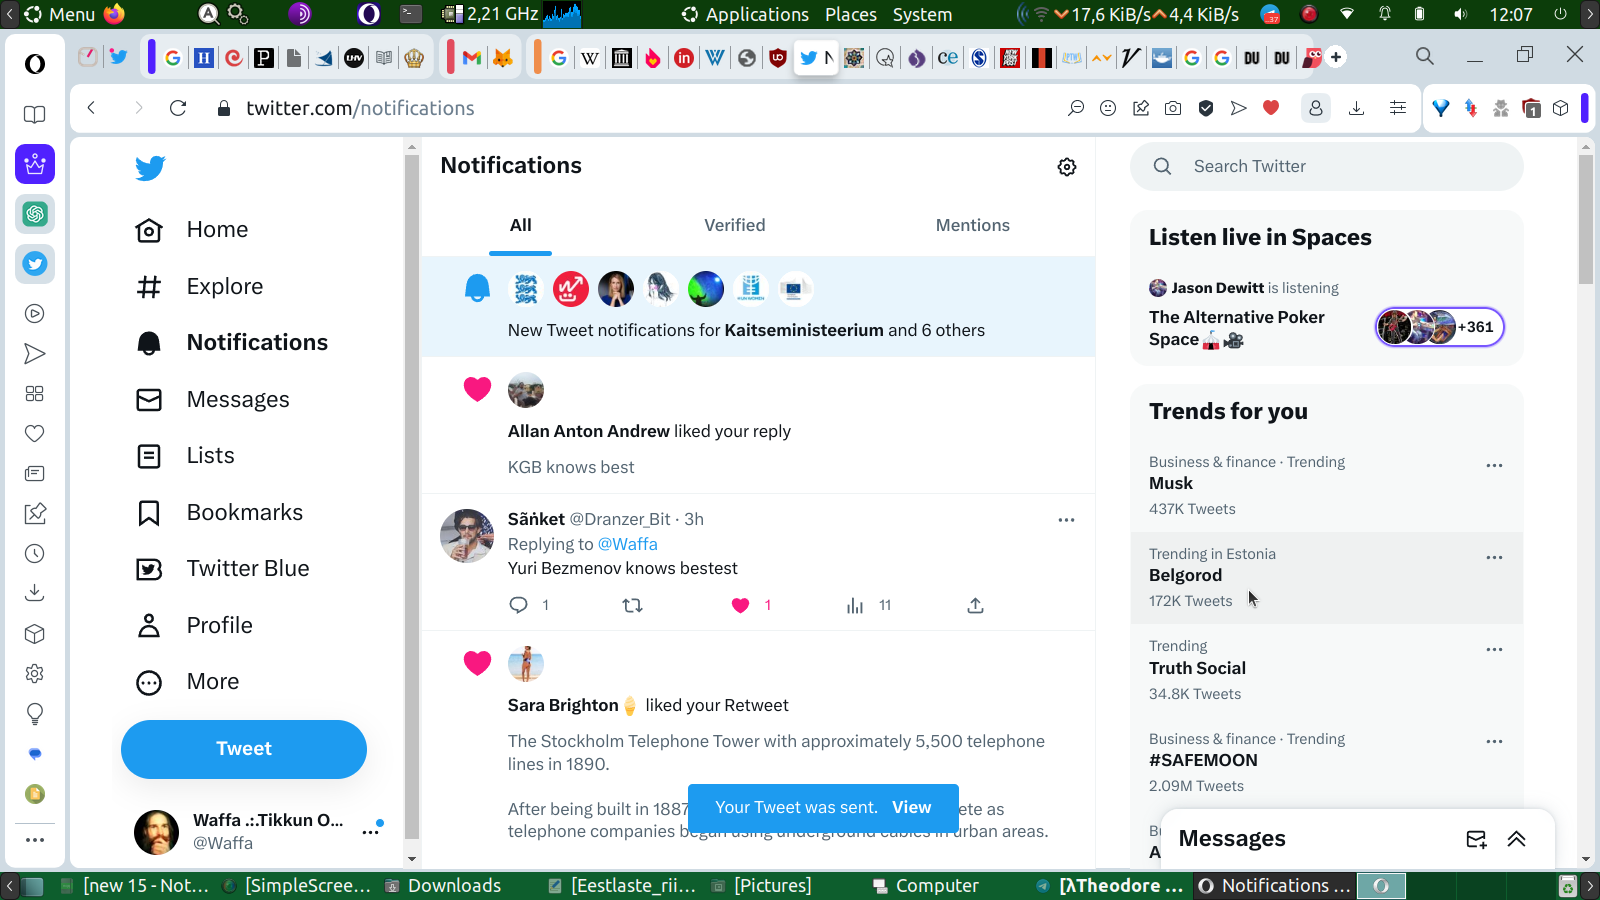Open System menu in top panel
The image size is (1600, 900).
tap(922, 14)
